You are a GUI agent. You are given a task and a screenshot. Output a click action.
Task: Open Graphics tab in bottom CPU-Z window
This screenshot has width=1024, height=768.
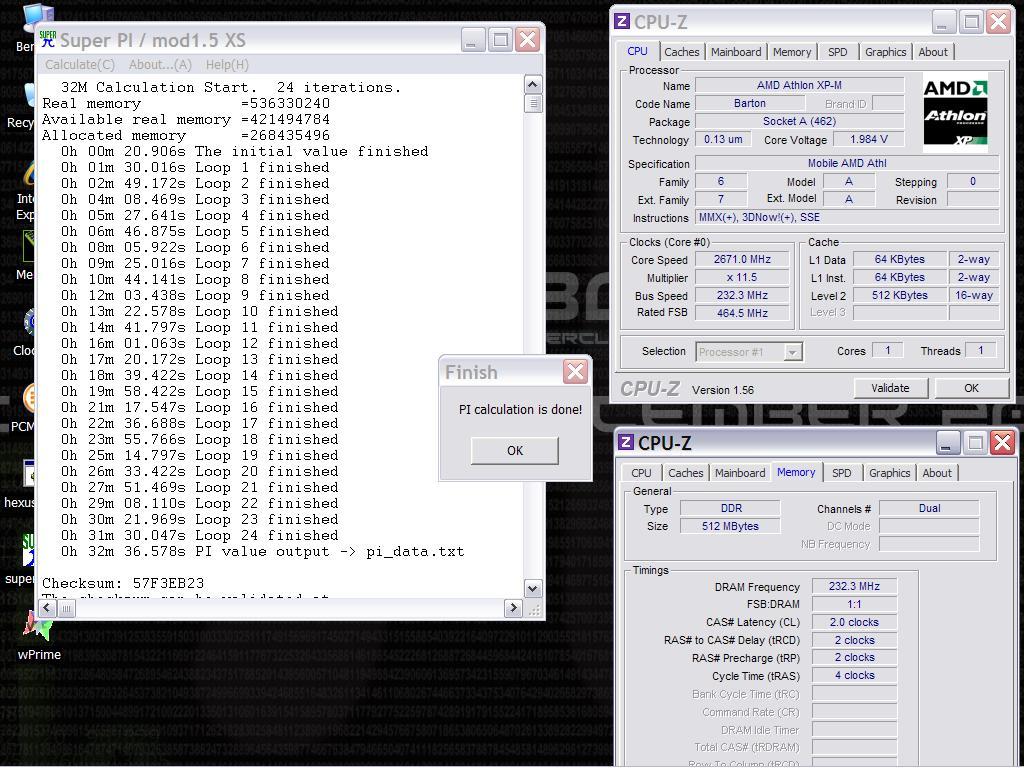click(x=889, y=473)
